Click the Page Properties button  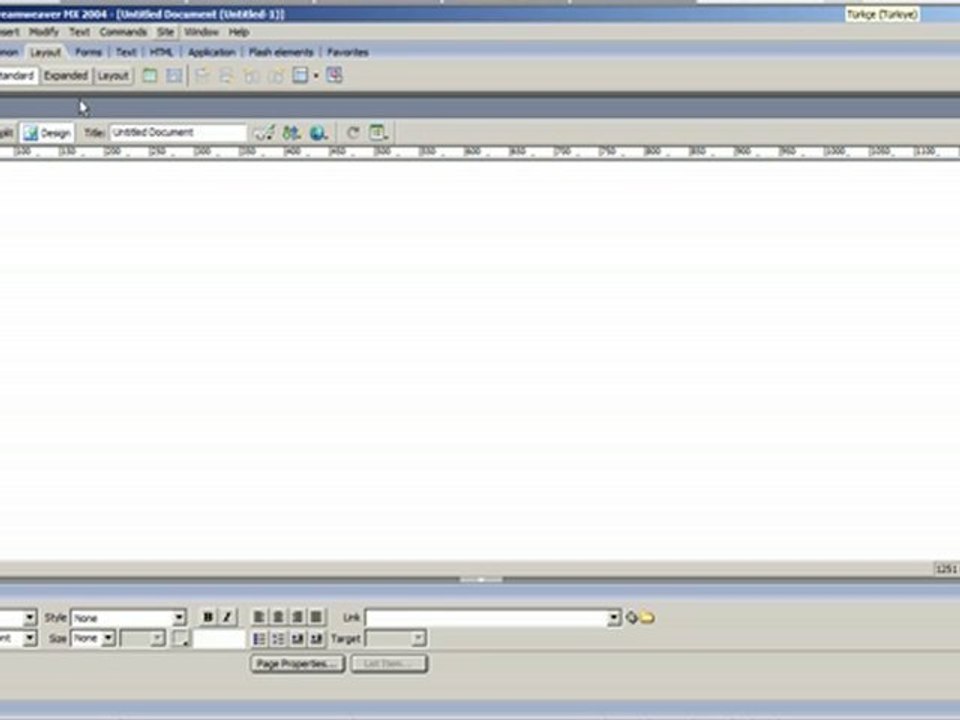[x=298, y=664]
